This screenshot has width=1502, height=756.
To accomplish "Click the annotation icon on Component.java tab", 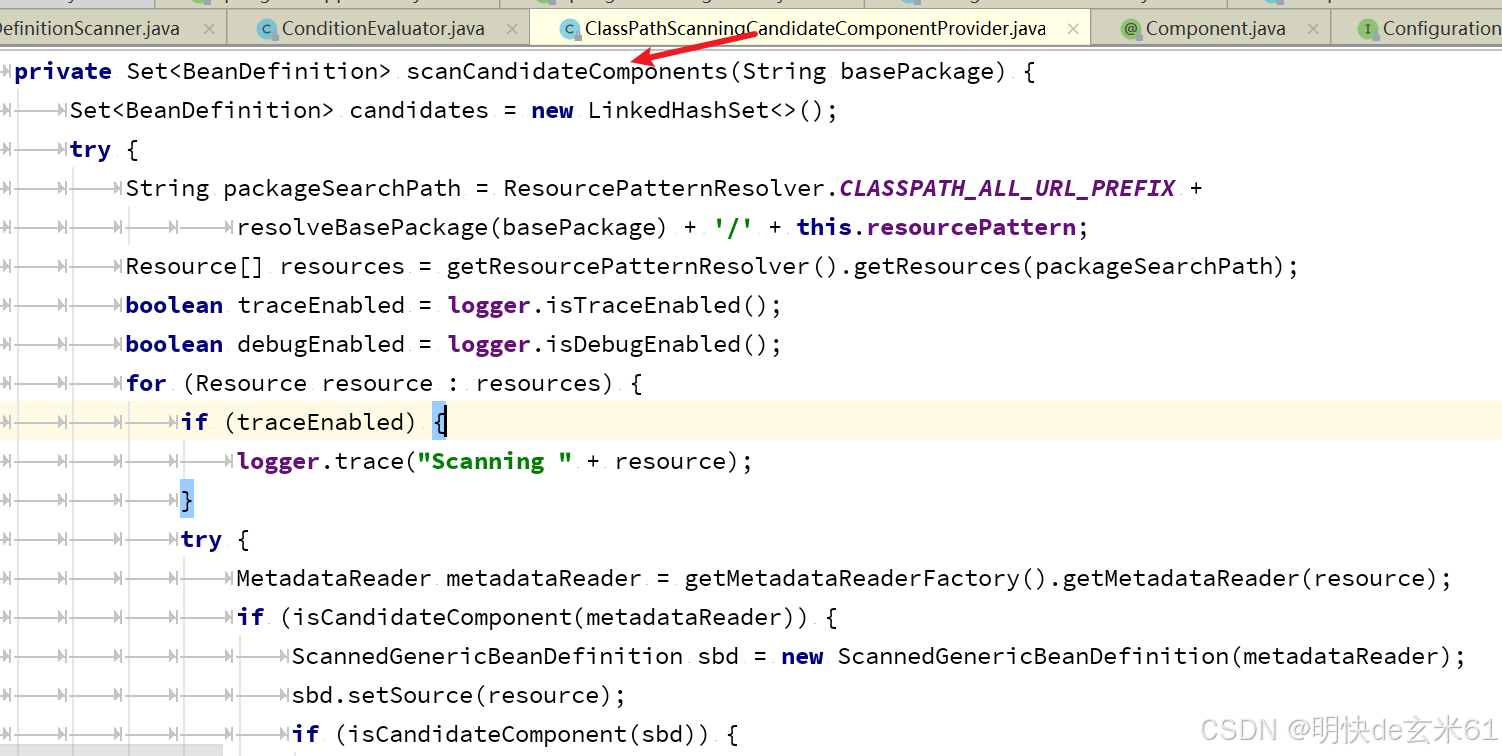I will pos(1130,29).
